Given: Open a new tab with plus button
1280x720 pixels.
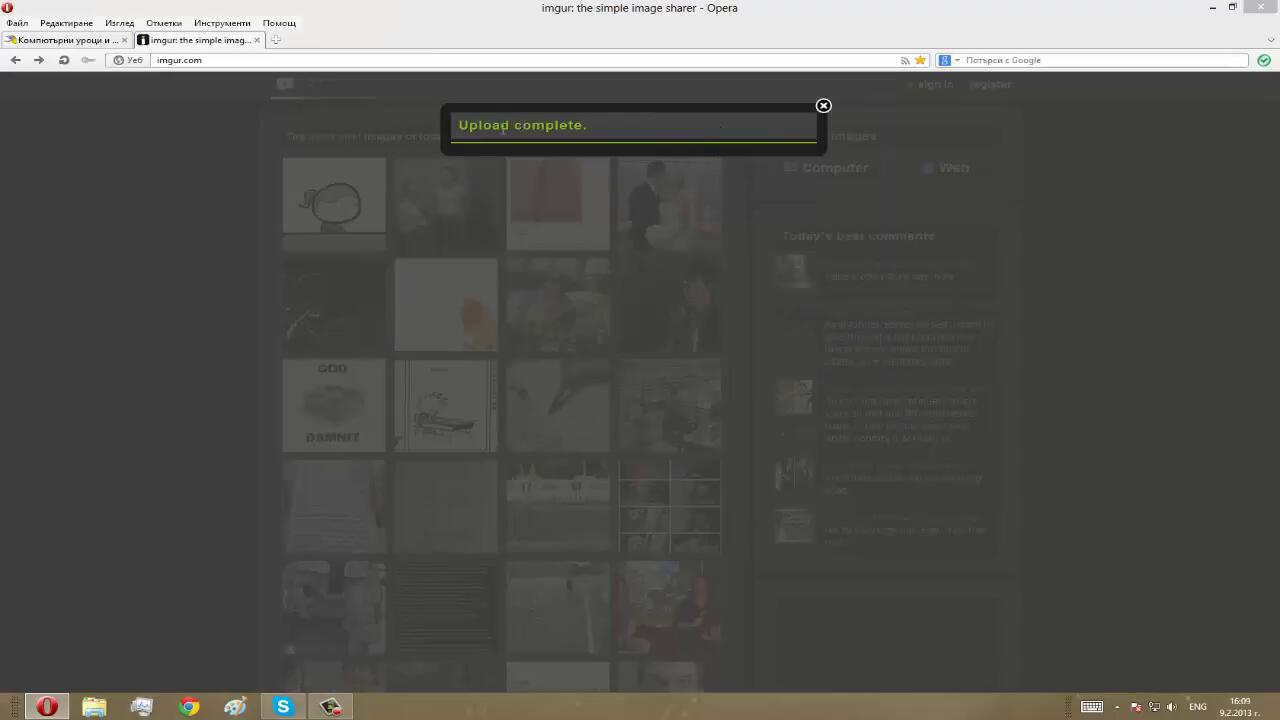Looking at the screenshot, I should pyautogui.click(x=276, y=40).
